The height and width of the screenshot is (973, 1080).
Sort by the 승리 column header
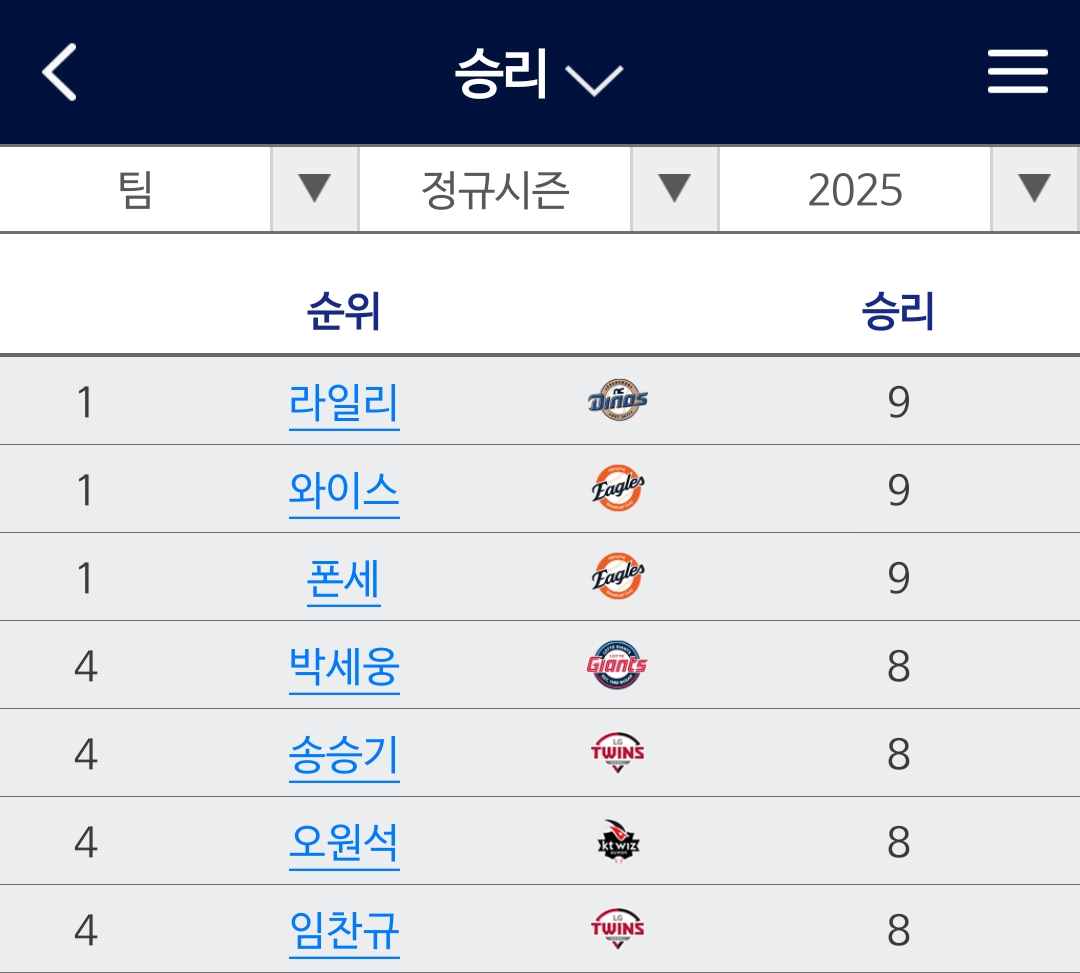pyautogui.click(x=898, y=311)
